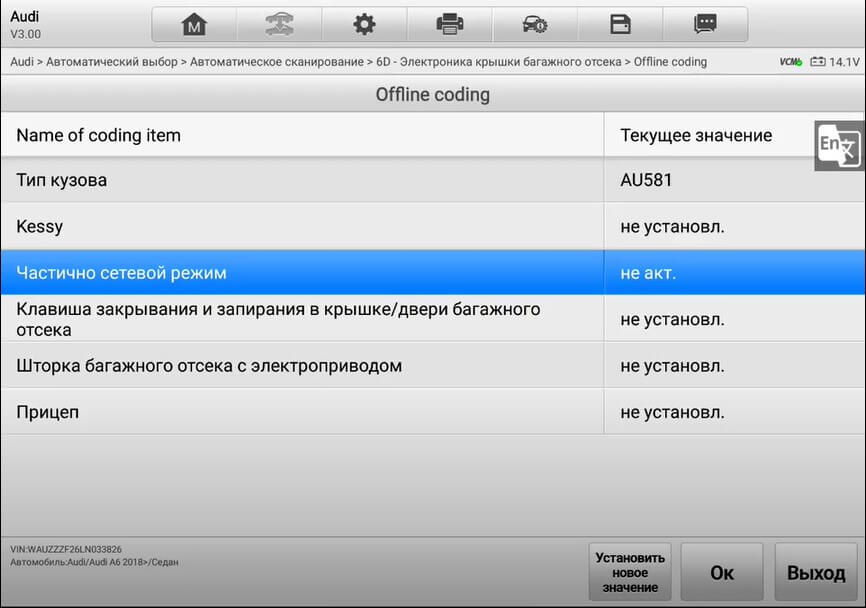
Task: Go to the Home (M) screen
Action: [194, 24]
